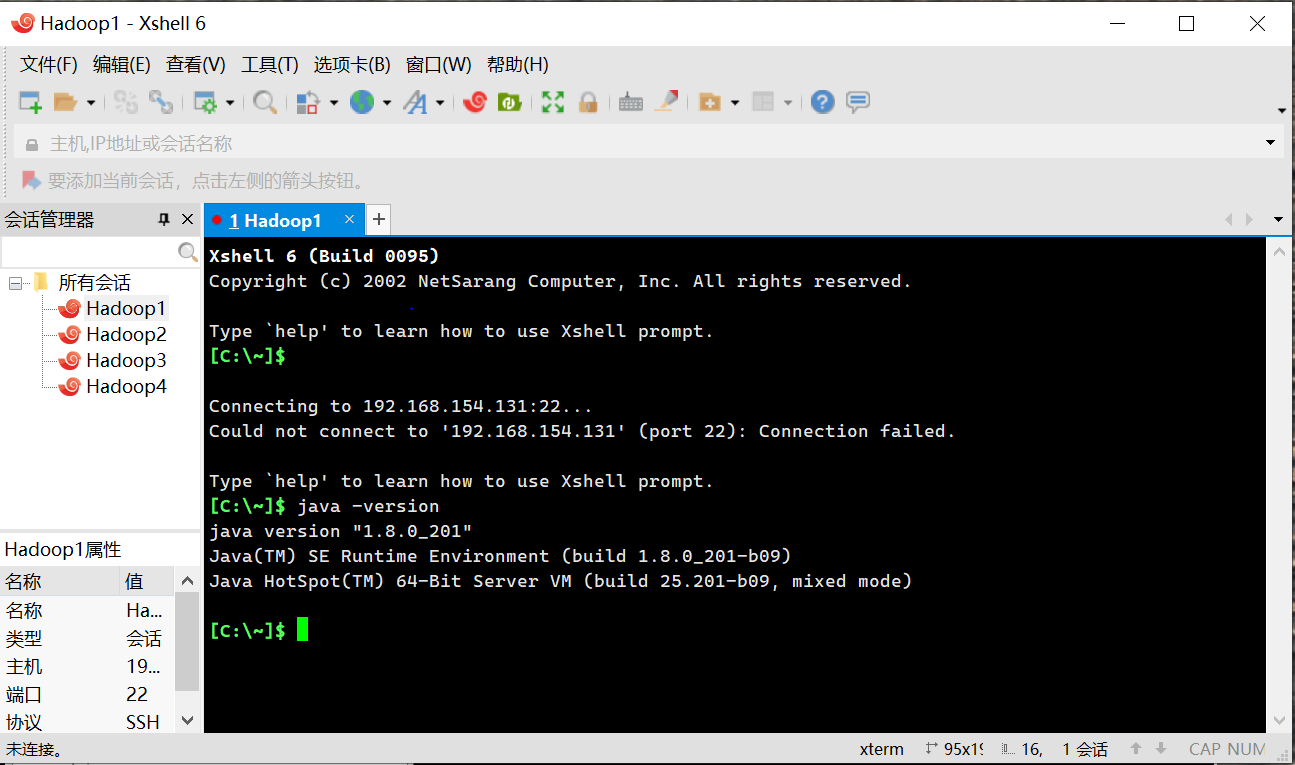Open toolbar overflow options arrow
The width and height of the screenshot is (1295, 765).
[x=1281, y=110]
